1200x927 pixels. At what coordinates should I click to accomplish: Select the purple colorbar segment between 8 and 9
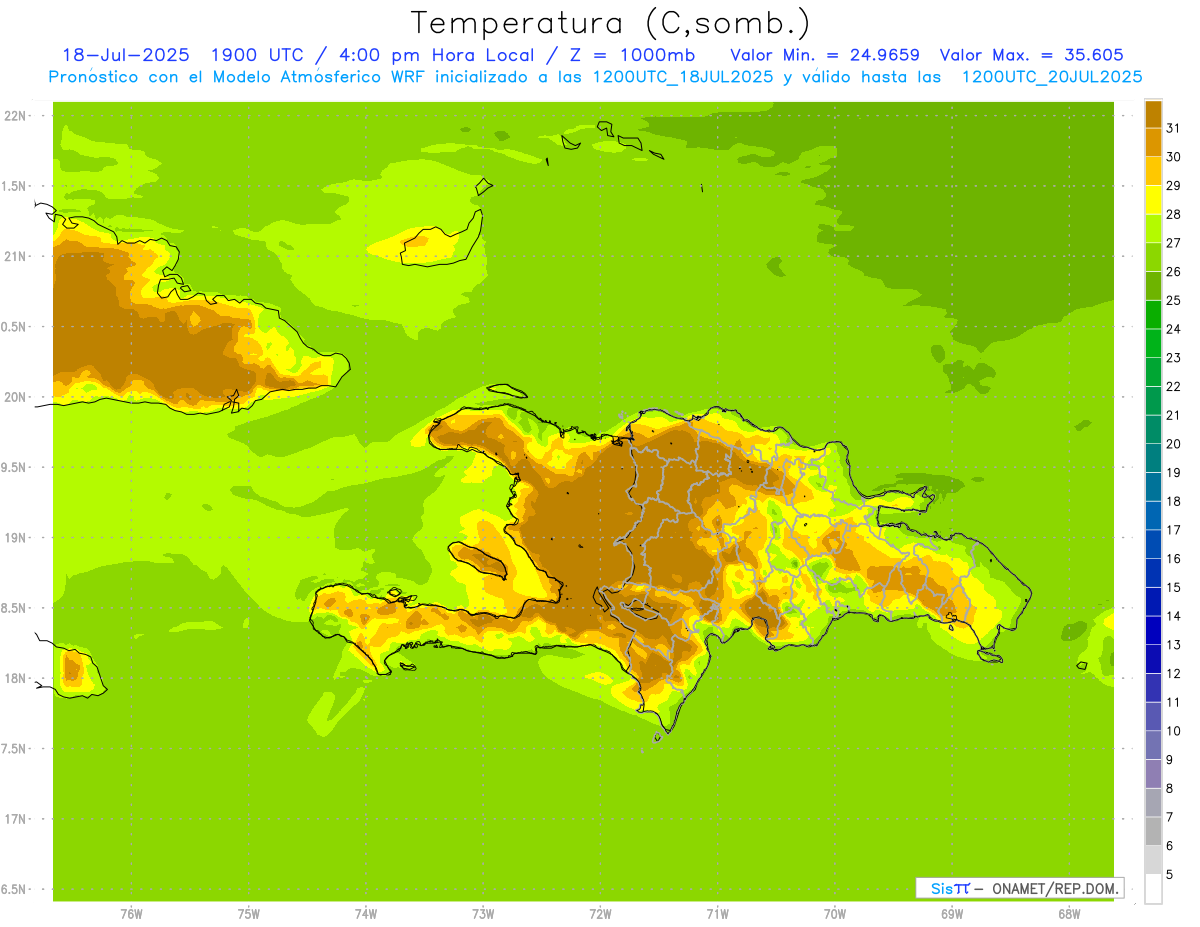click(1153, 774)
